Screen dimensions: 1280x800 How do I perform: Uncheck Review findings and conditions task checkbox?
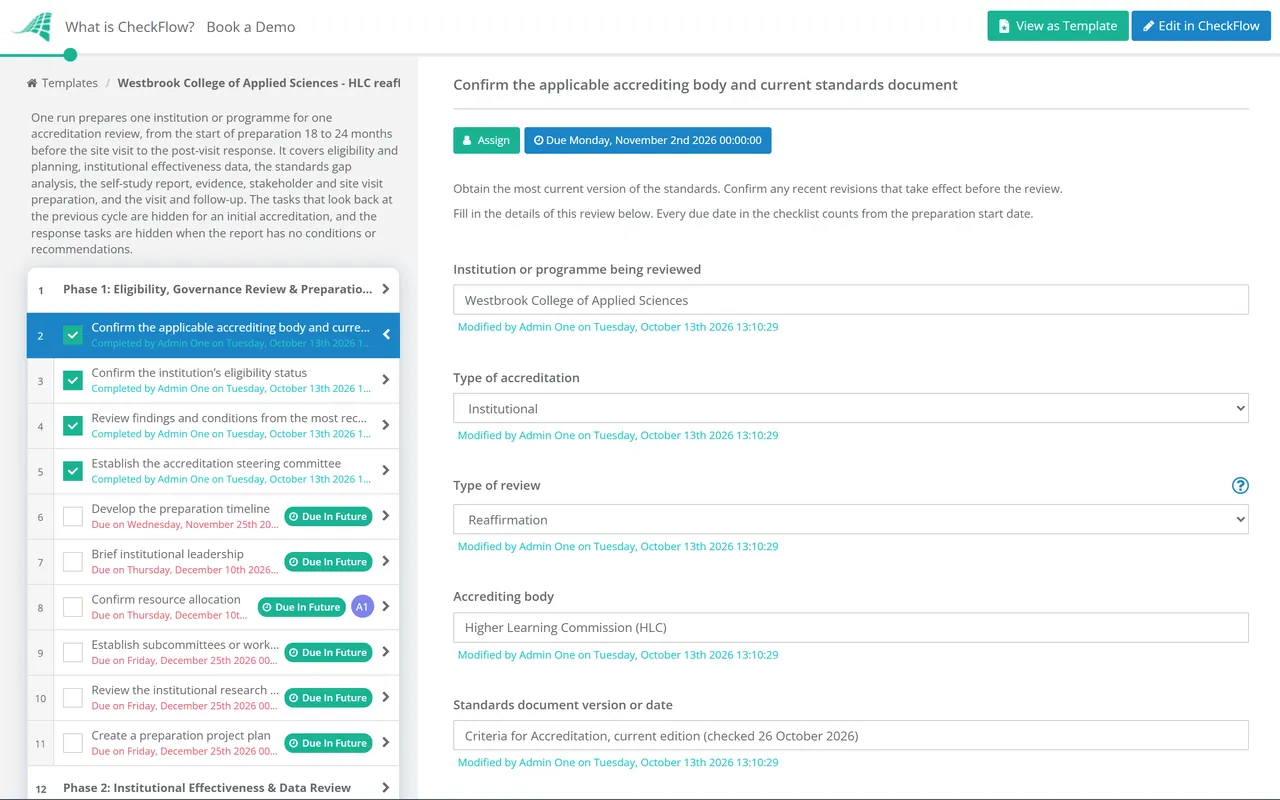[x=73, y=426]
